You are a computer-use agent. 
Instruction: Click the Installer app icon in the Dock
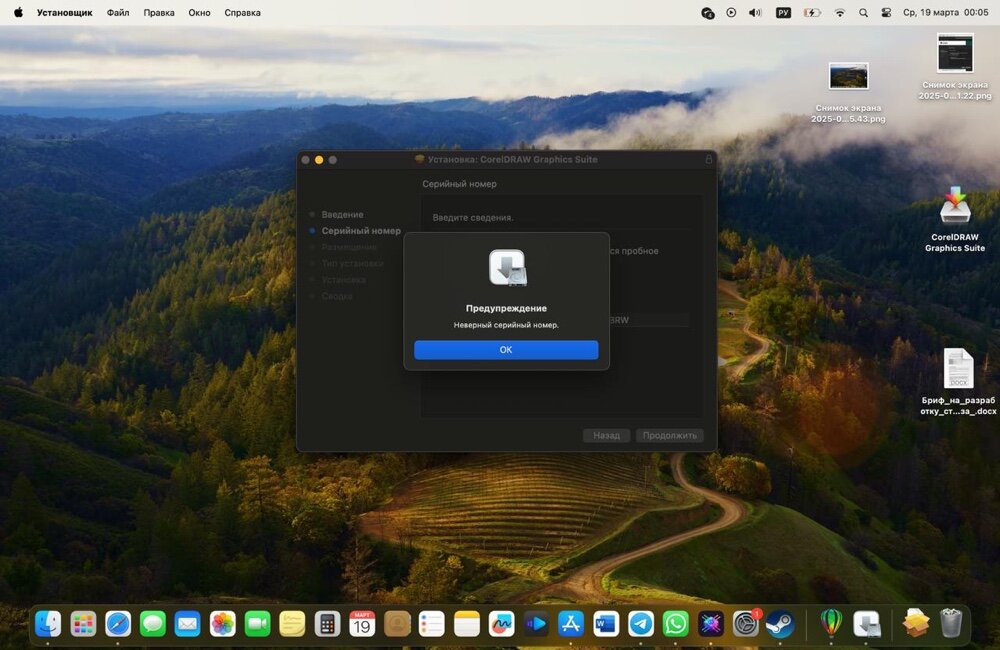[x=867, y=624]
